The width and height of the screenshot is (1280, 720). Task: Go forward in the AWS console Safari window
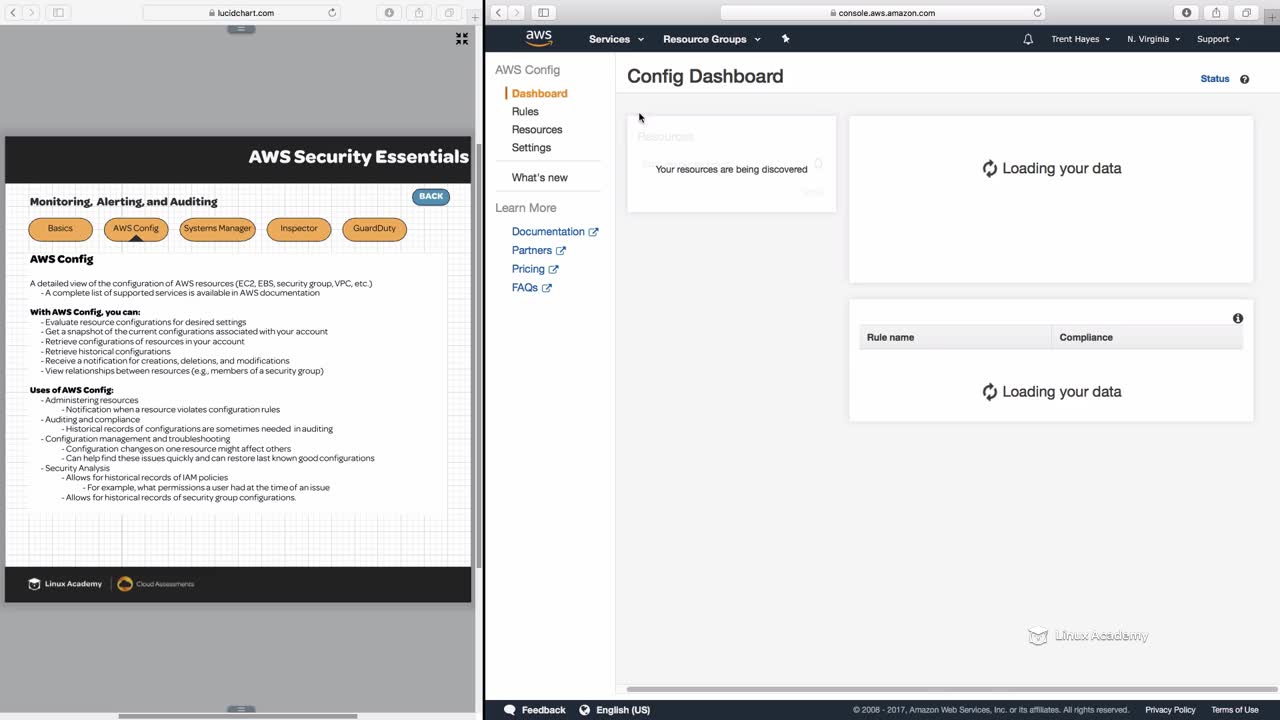point(517,13)
